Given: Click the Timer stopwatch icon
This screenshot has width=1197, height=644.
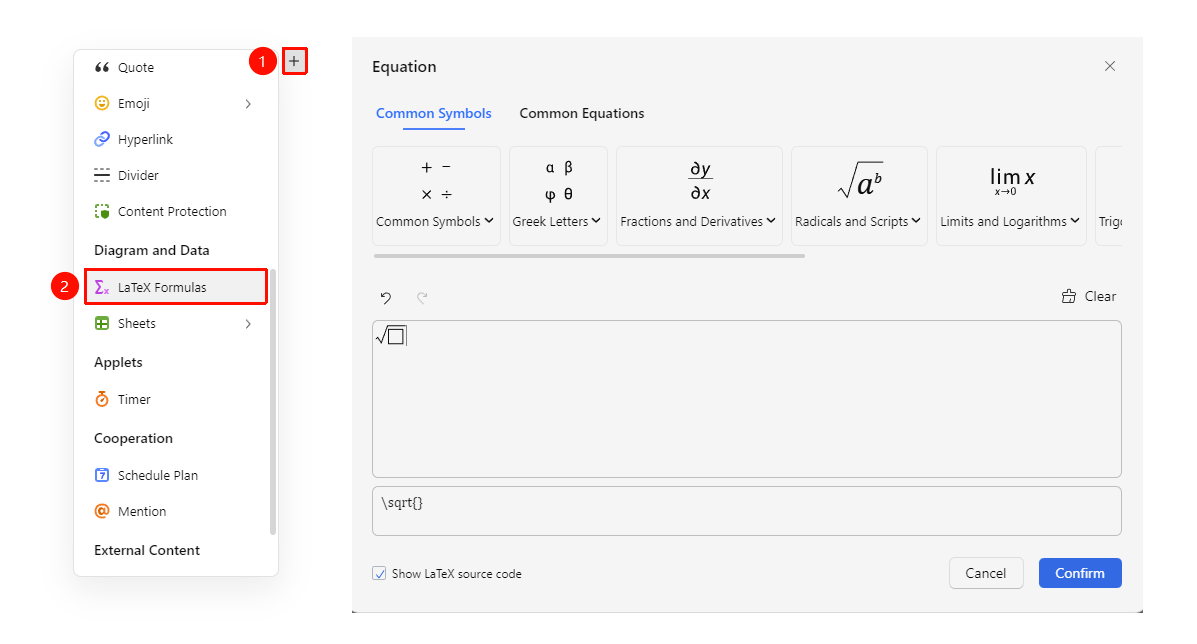Looking at the screenshot, I should click(102, 399).
